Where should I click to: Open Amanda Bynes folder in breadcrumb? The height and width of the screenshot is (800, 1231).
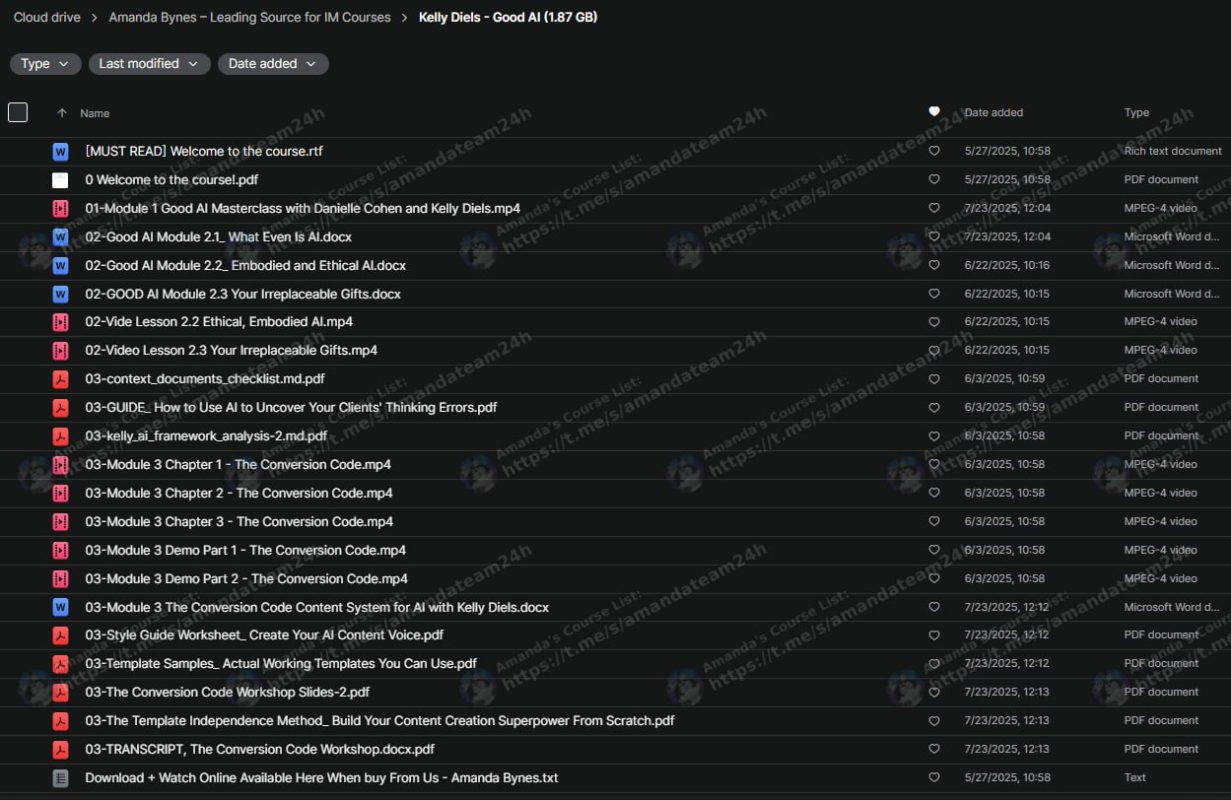[249, 17]
